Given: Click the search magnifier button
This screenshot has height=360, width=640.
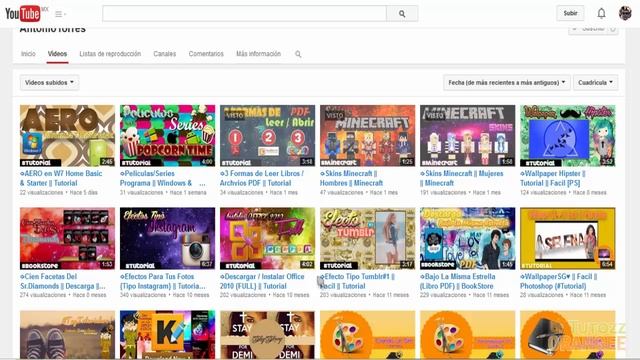Looking at the screenshot, I should pos(402,13).
